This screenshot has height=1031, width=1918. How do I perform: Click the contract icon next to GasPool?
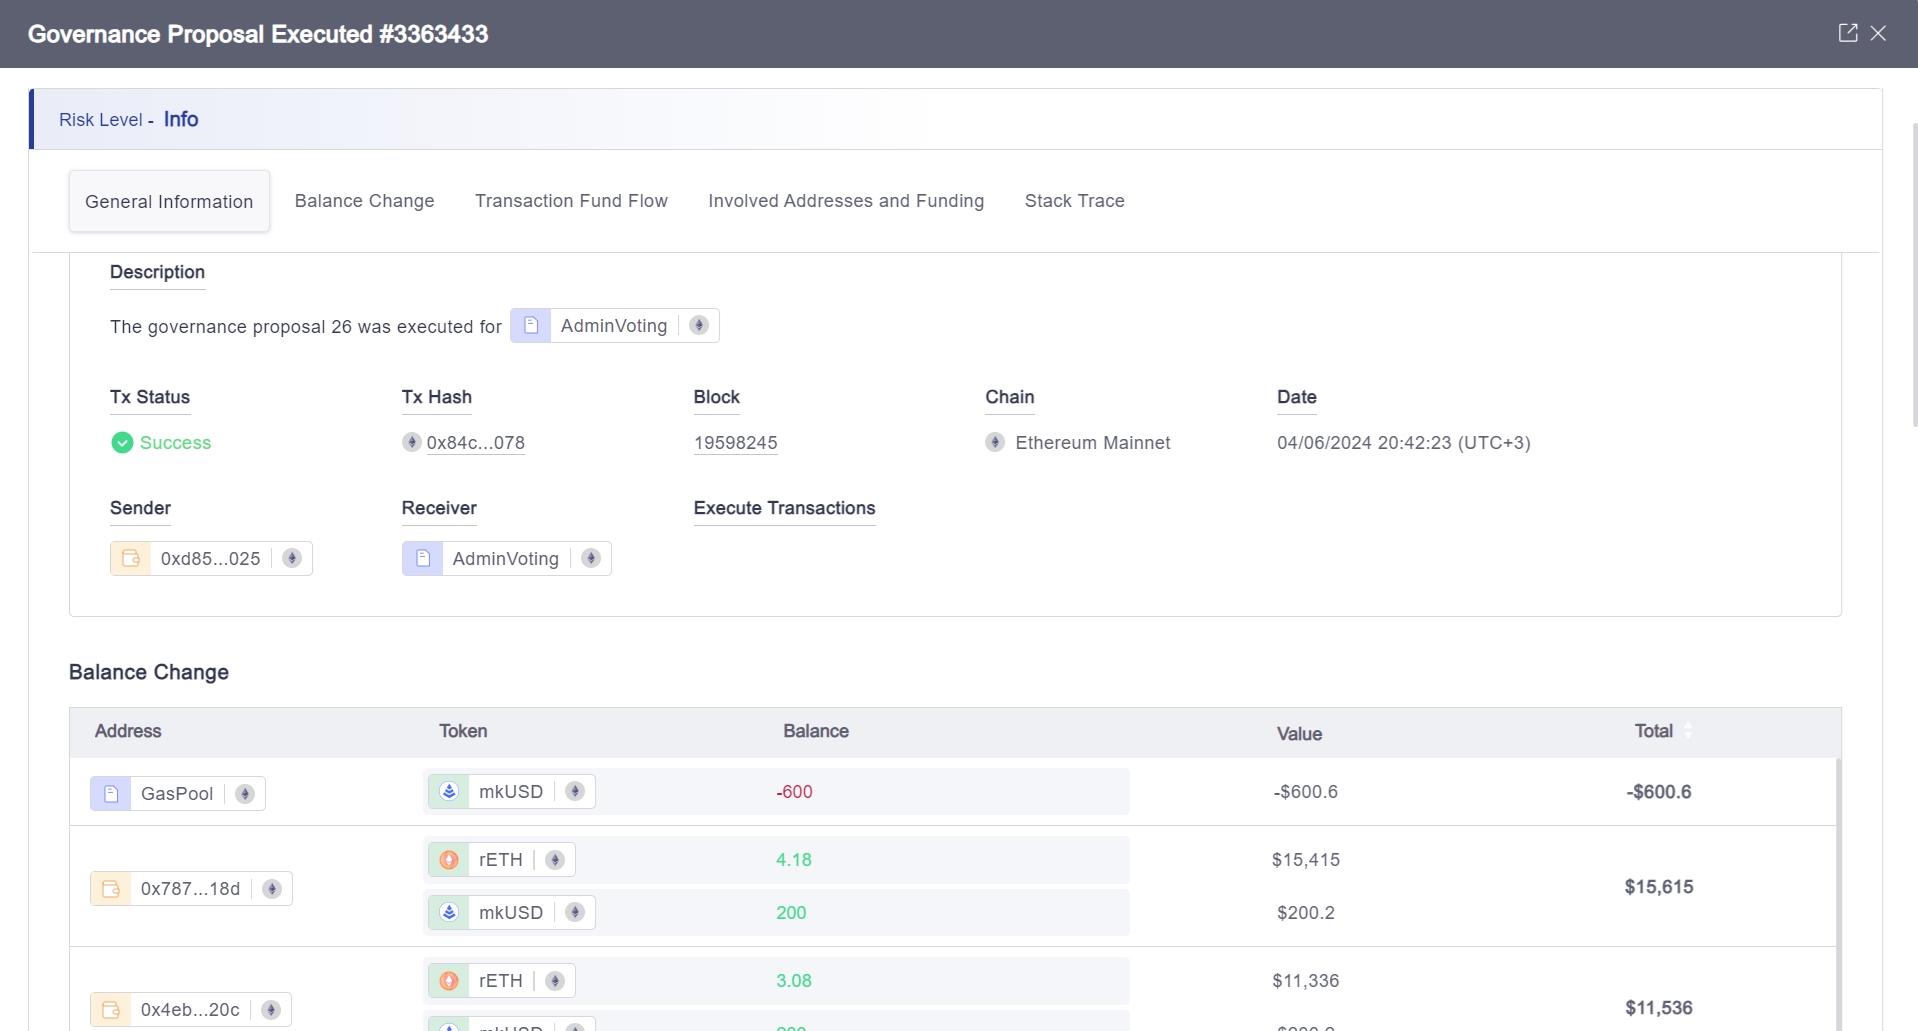coord(111,793)
